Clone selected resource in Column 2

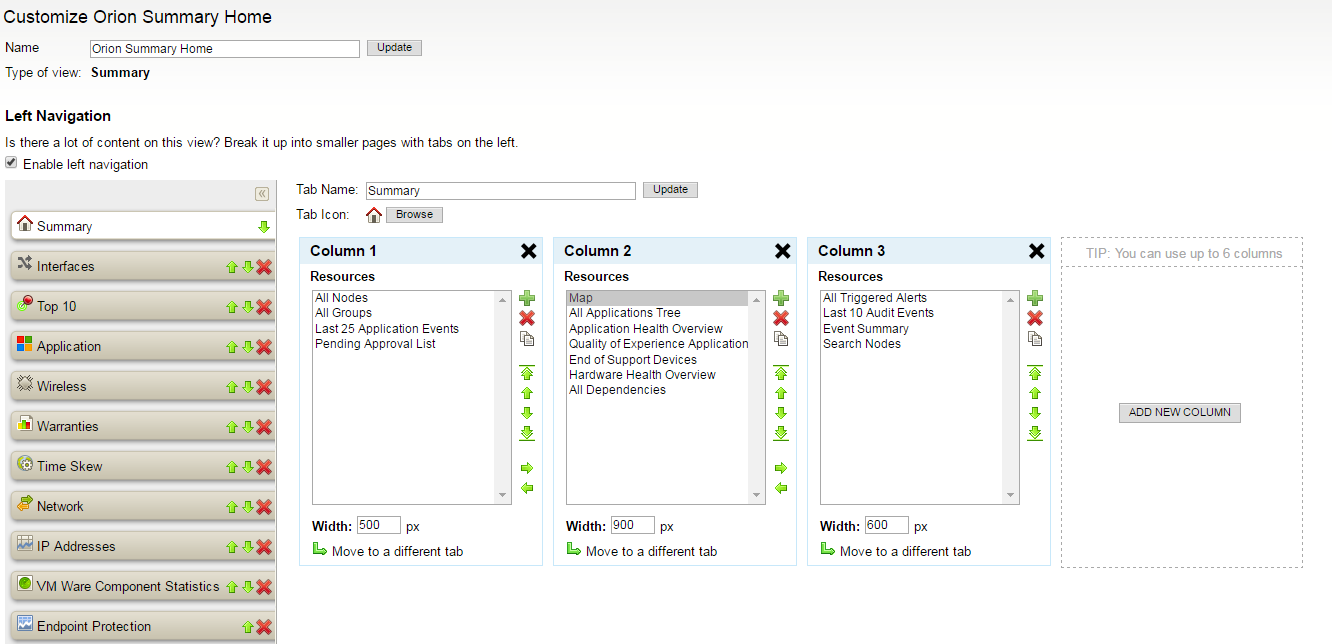pos(781,339)
